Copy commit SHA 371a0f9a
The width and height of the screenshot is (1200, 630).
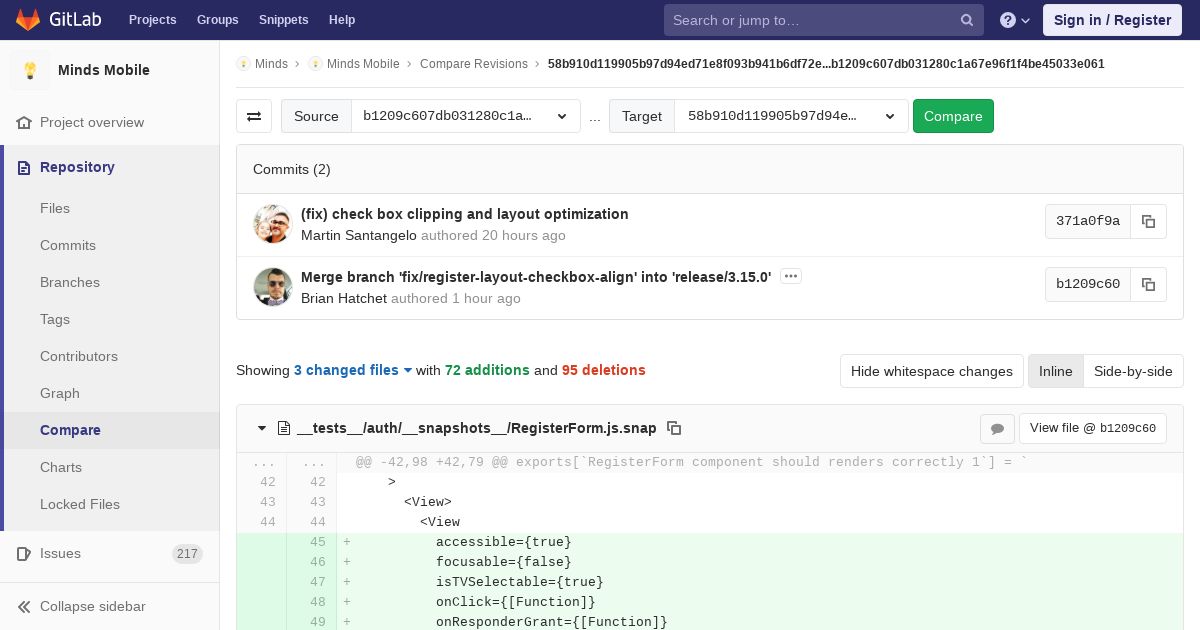1148,221
